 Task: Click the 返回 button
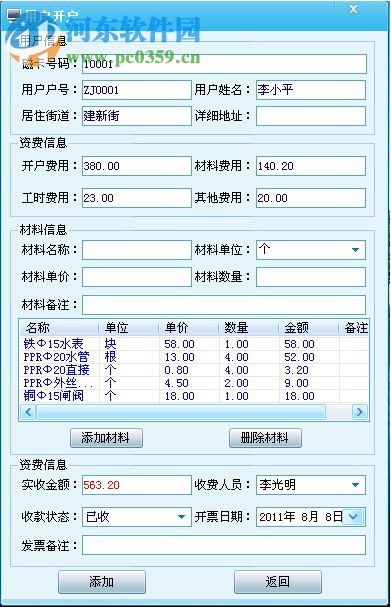pyautogui.click(x=278, y=581)
